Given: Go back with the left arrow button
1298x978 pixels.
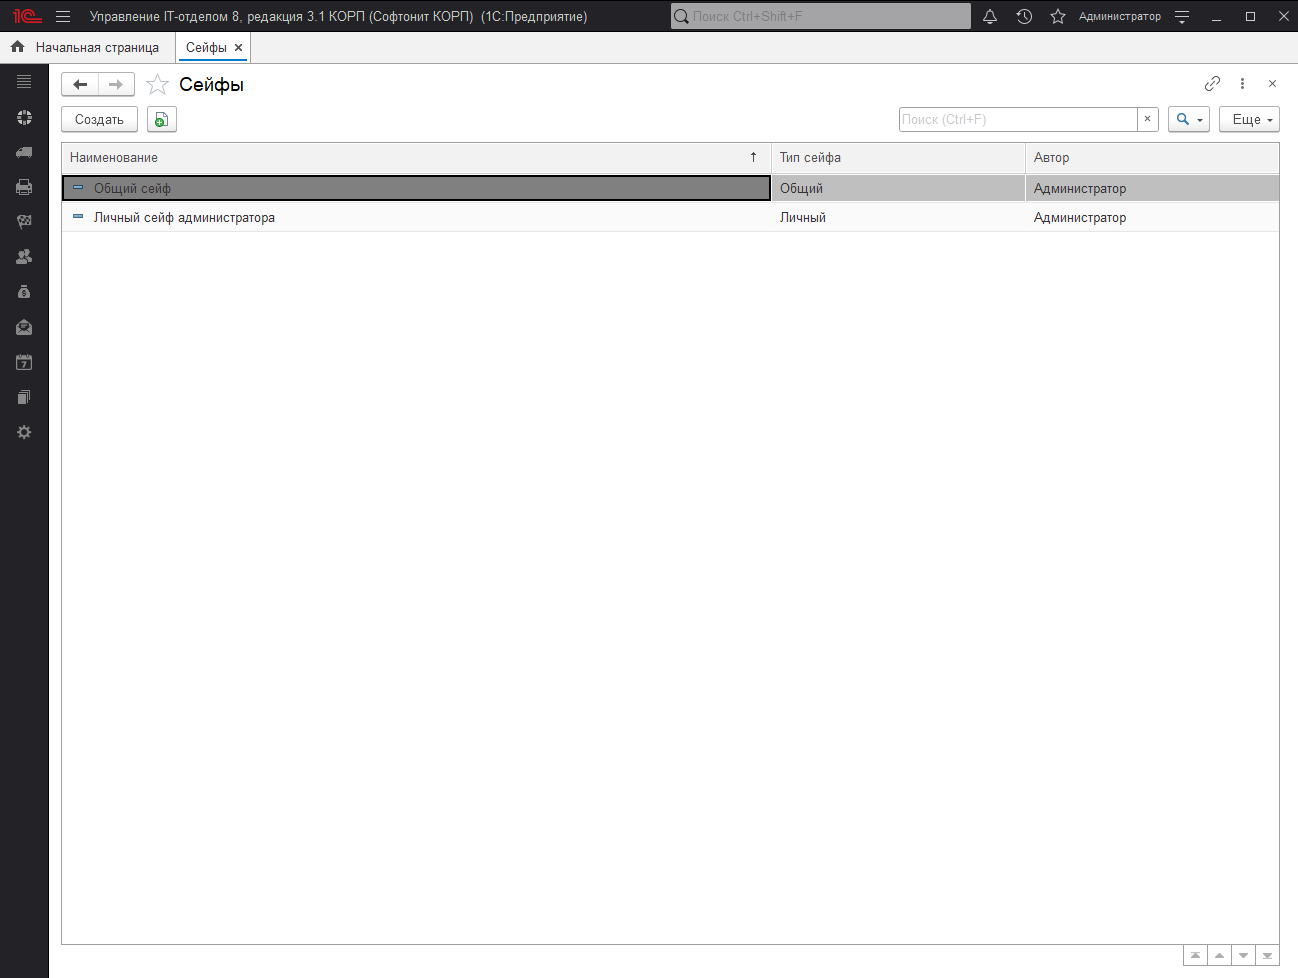Looking at the screenshot, I should (x=80, y=85).
